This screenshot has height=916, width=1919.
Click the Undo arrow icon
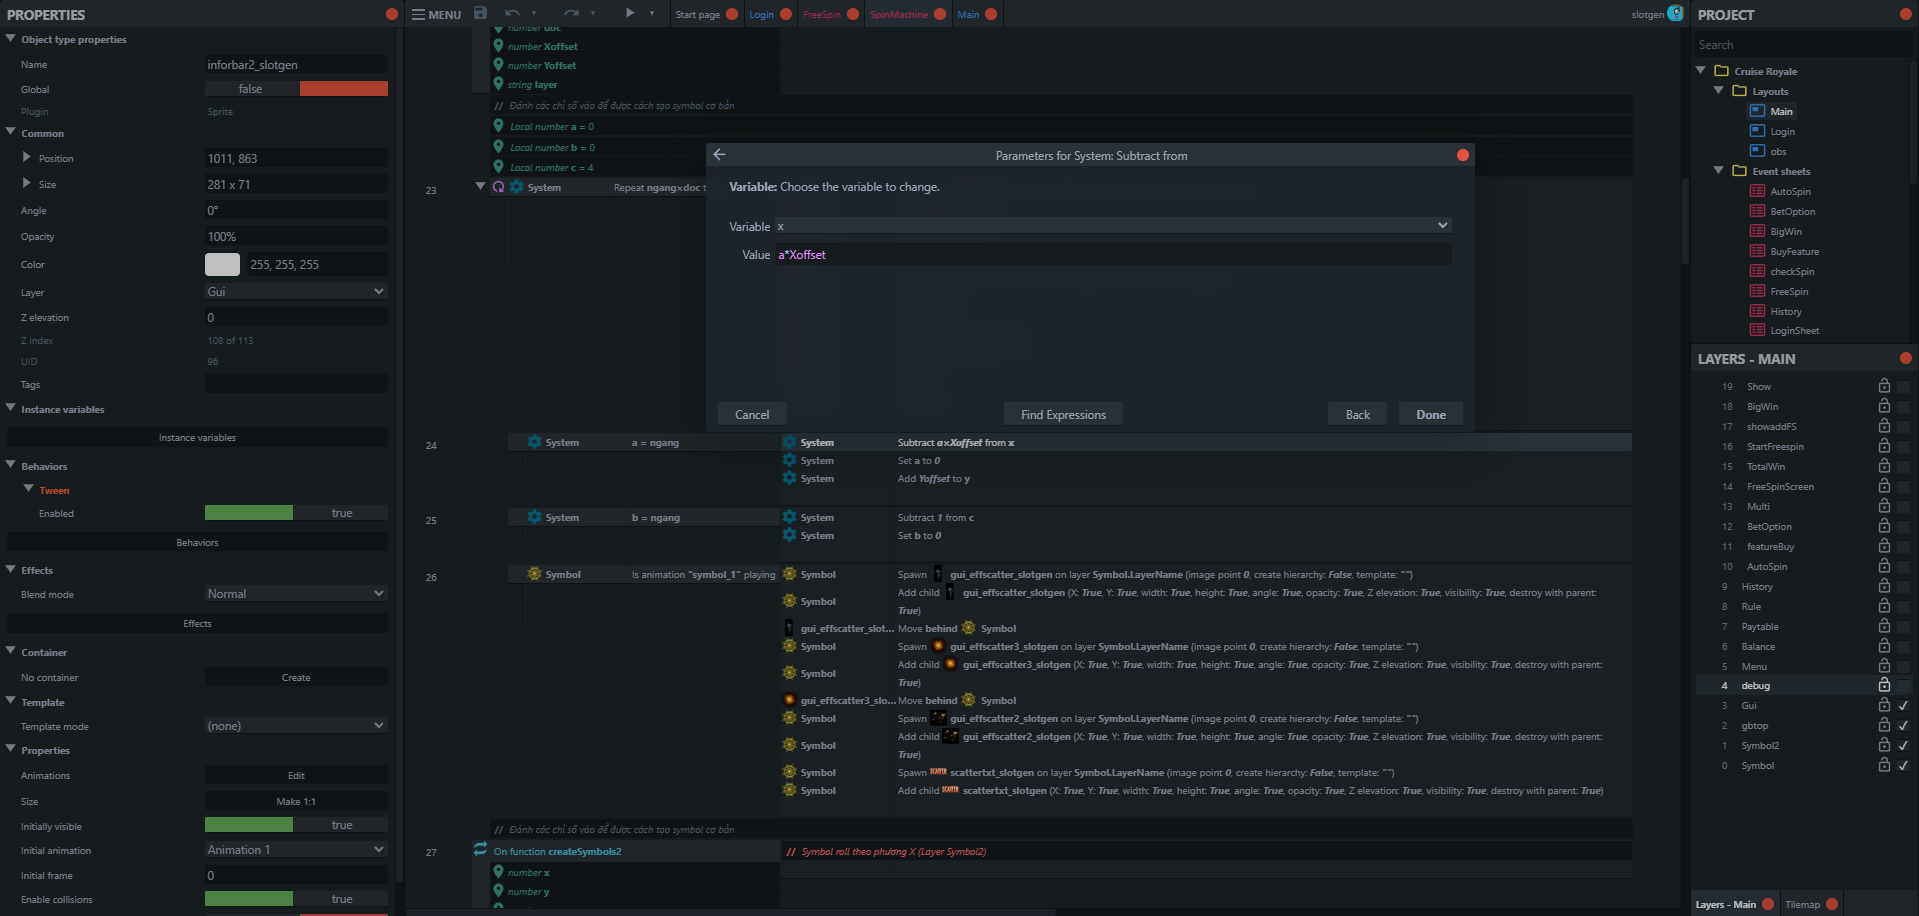pos(512,13)
